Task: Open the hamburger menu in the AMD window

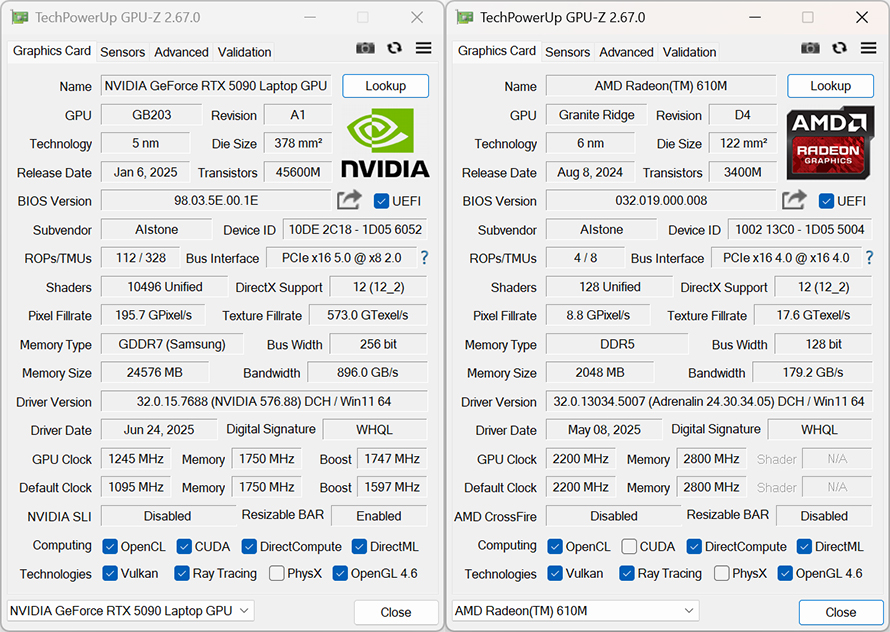Action: coord(868,49)
